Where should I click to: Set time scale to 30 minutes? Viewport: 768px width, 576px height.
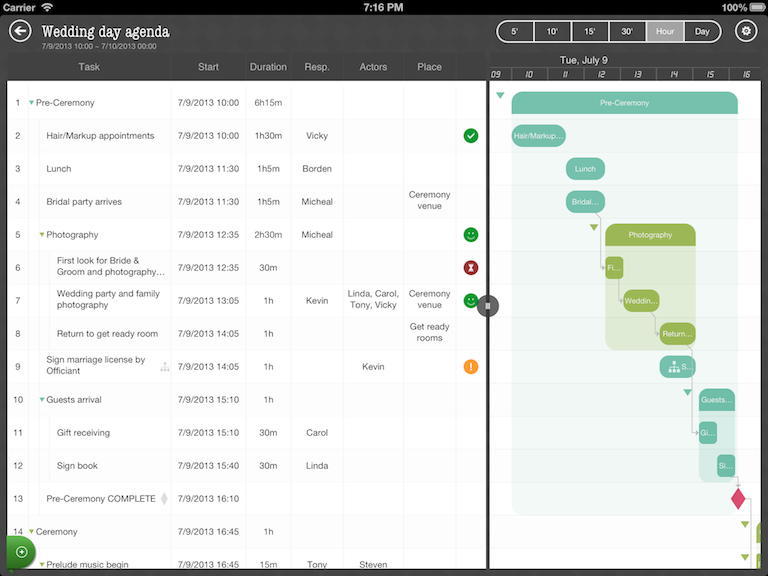pos(627,31)
